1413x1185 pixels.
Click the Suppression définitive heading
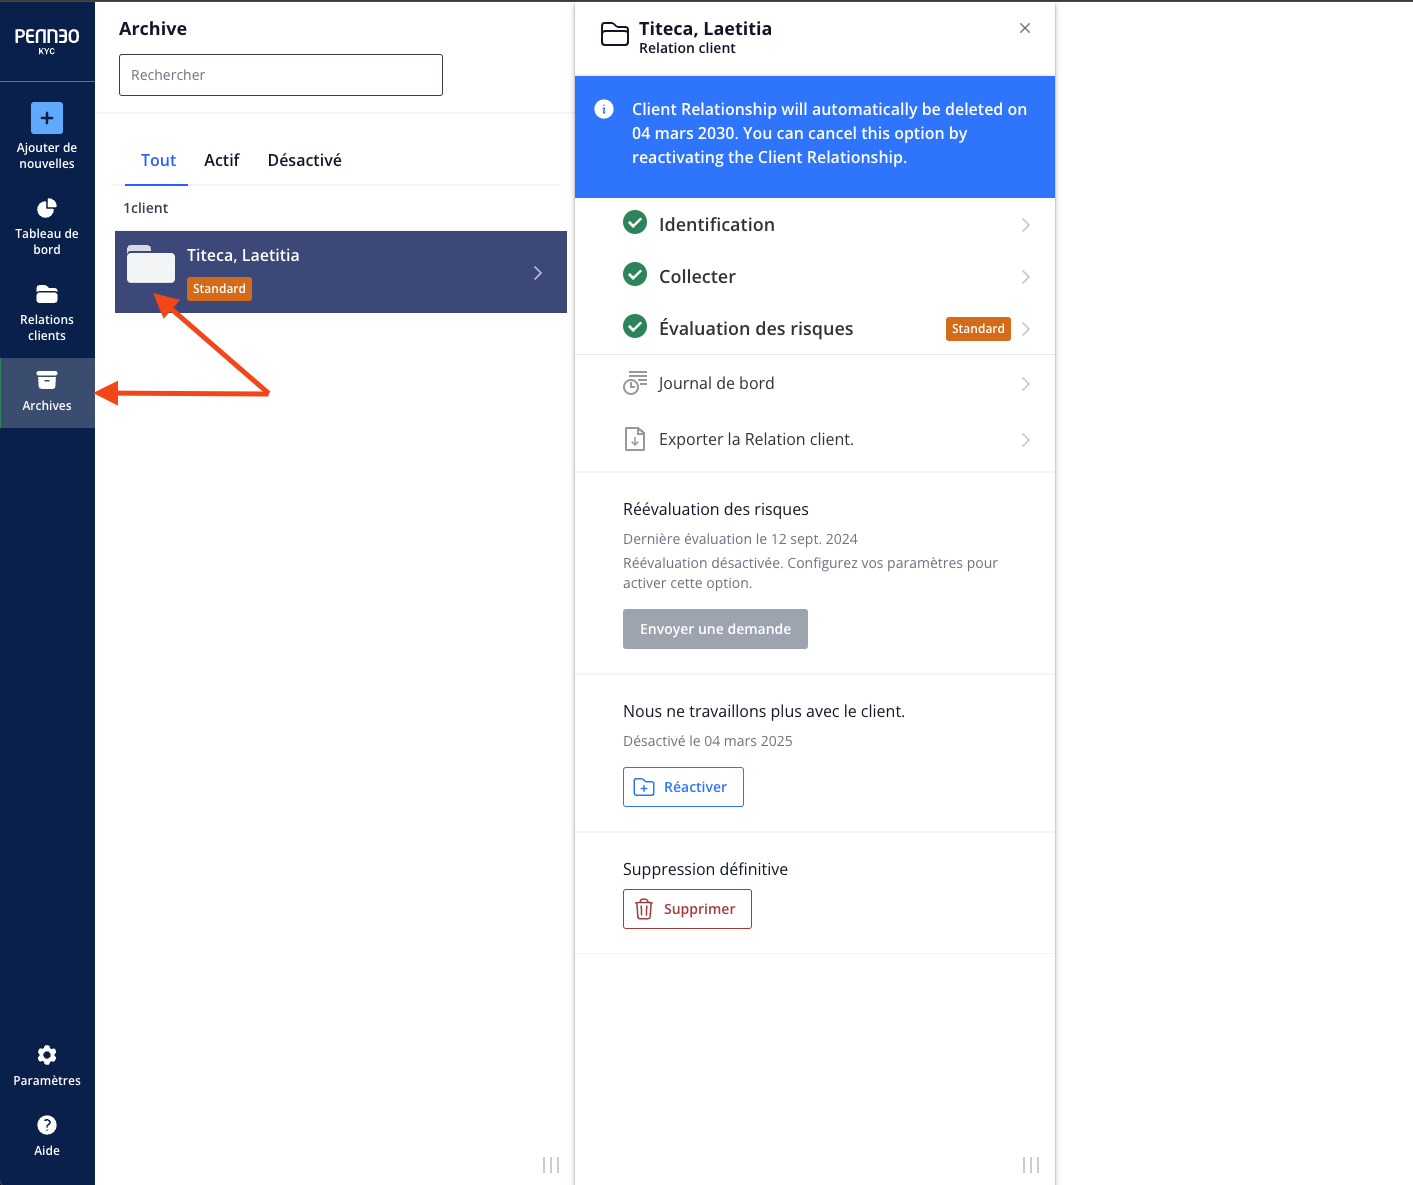tap(705, 869)
